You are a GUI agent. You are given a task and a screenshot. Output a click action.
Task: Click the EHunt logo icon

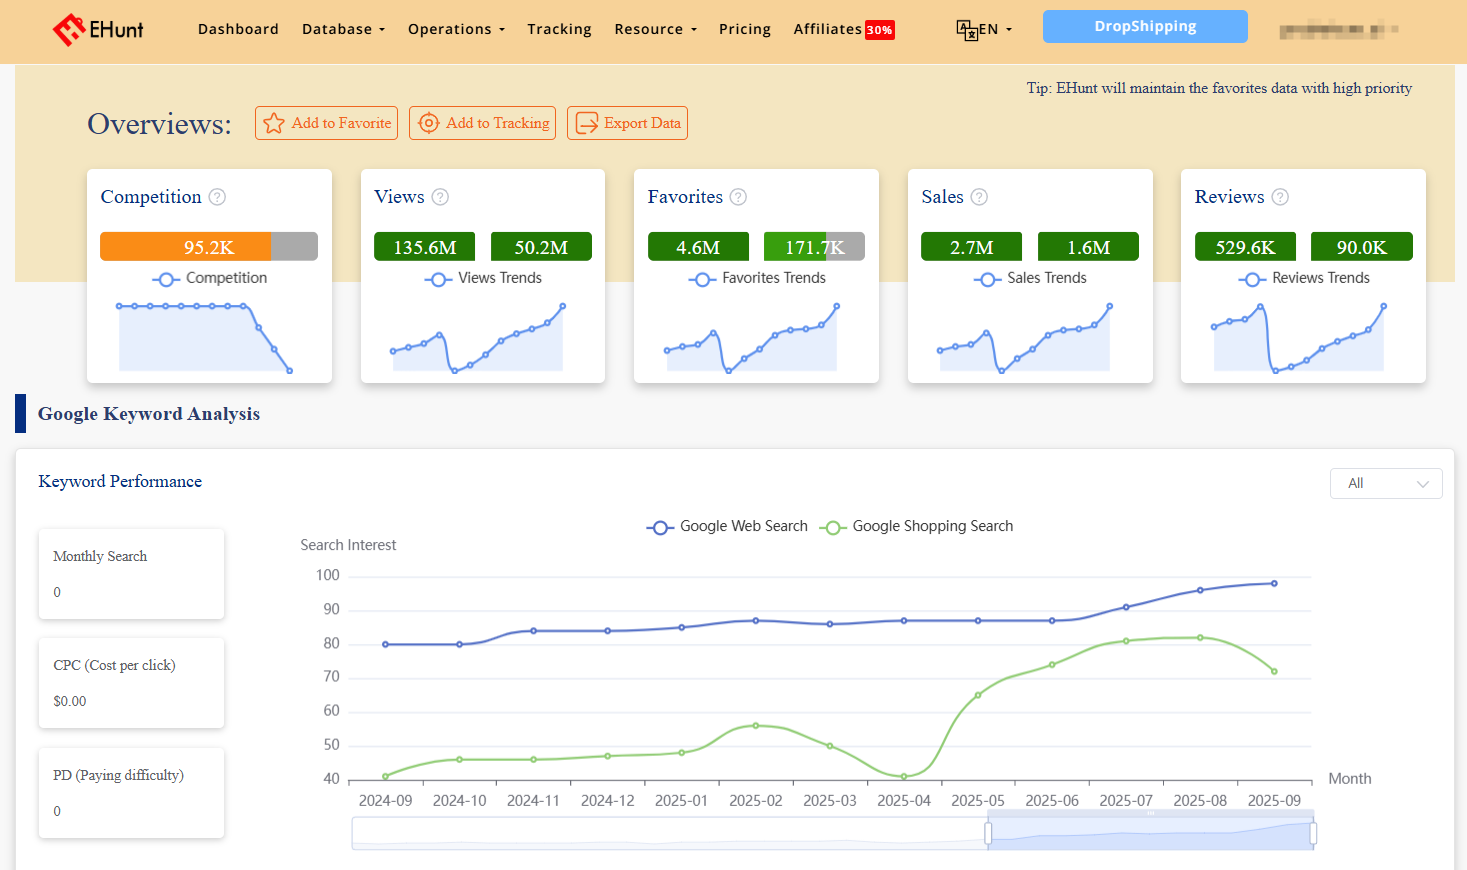[68, 29]
